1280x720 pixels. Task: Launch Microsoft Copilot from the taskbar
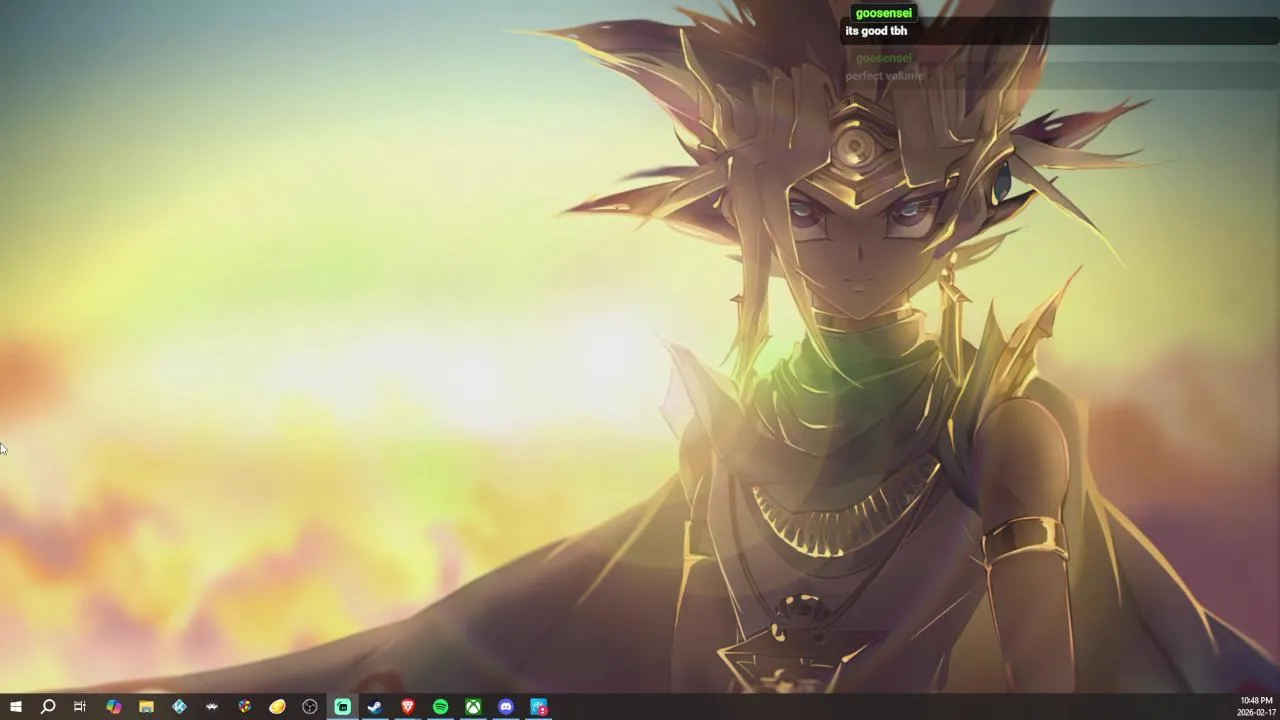(x=113, y=707)
